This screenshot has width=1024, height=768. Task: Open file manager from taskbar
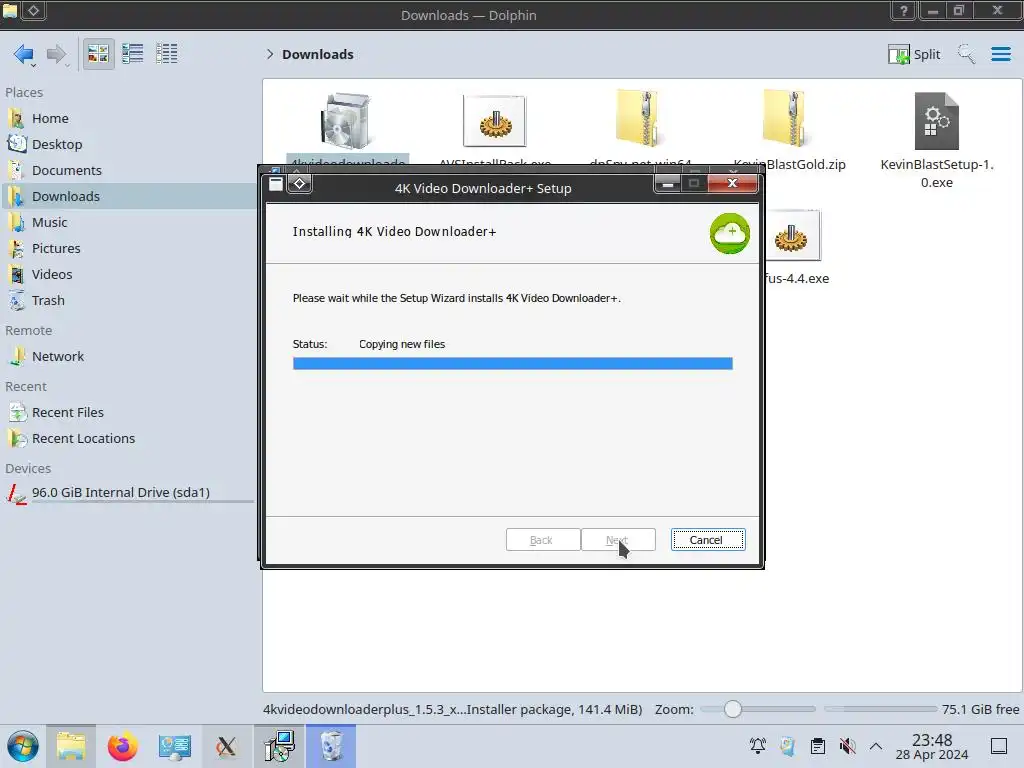pos(71,746)
